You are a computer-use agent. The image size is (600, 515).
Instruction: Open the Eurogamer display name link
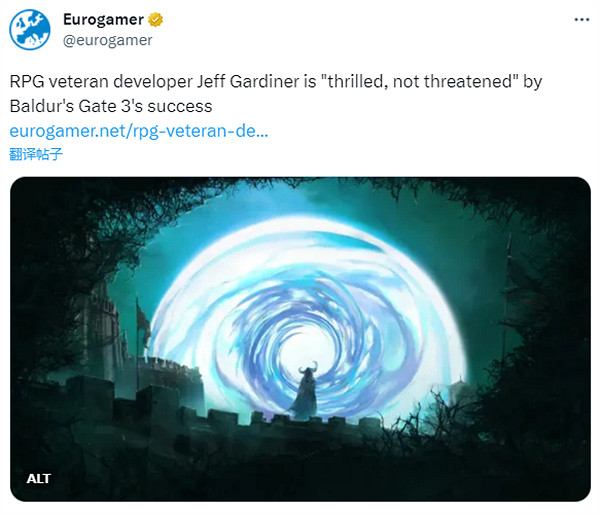click(x=103, y=19)
